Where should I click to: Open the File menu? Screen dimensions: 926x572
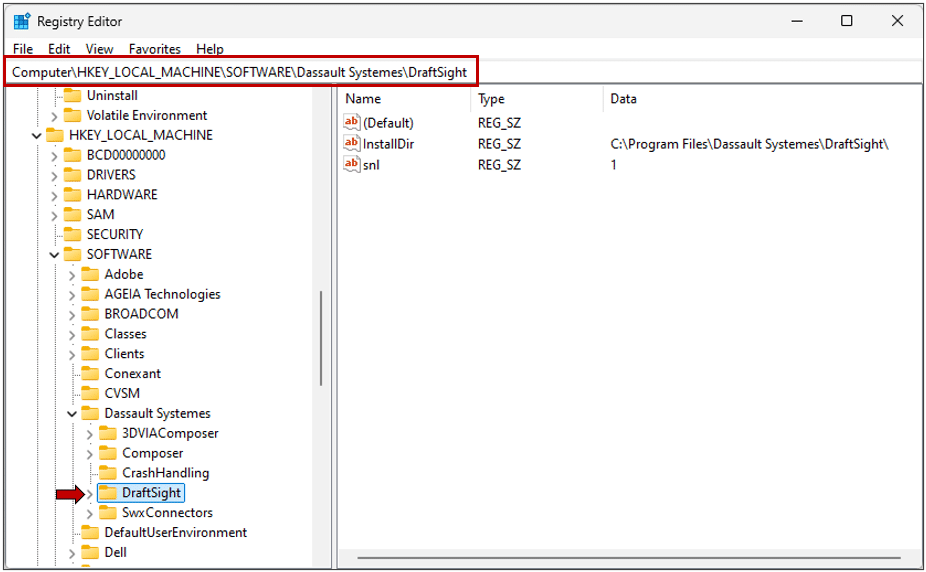(22, 49)
